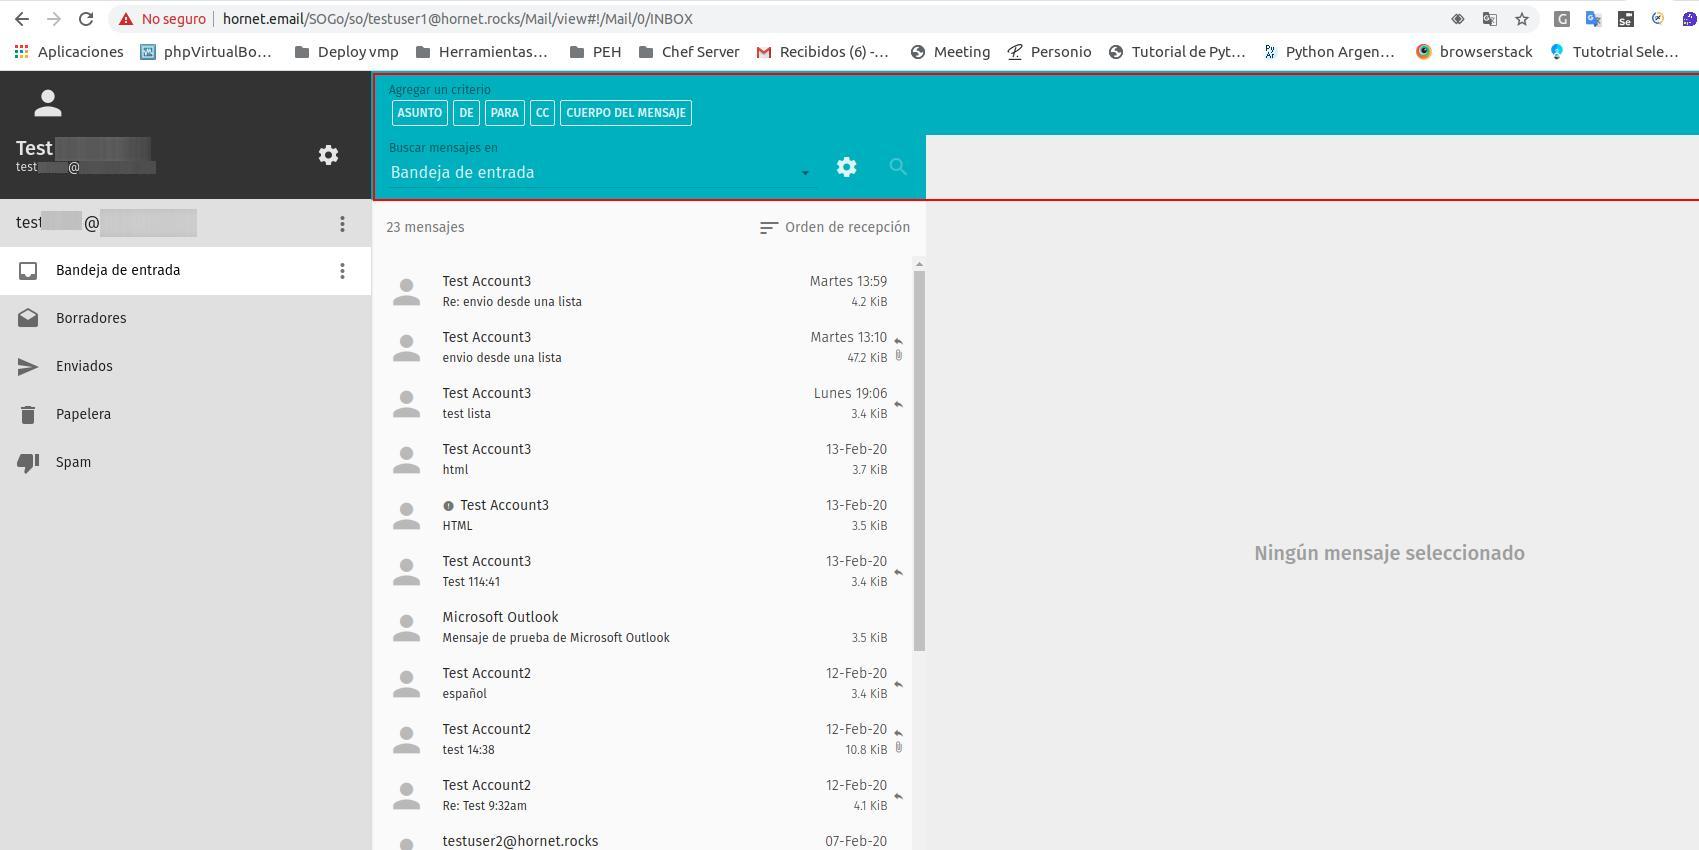The width and height of the screenshot is (1699, 850).
Task: Toggle the PARA search criterion
Action: coord(504,113)
